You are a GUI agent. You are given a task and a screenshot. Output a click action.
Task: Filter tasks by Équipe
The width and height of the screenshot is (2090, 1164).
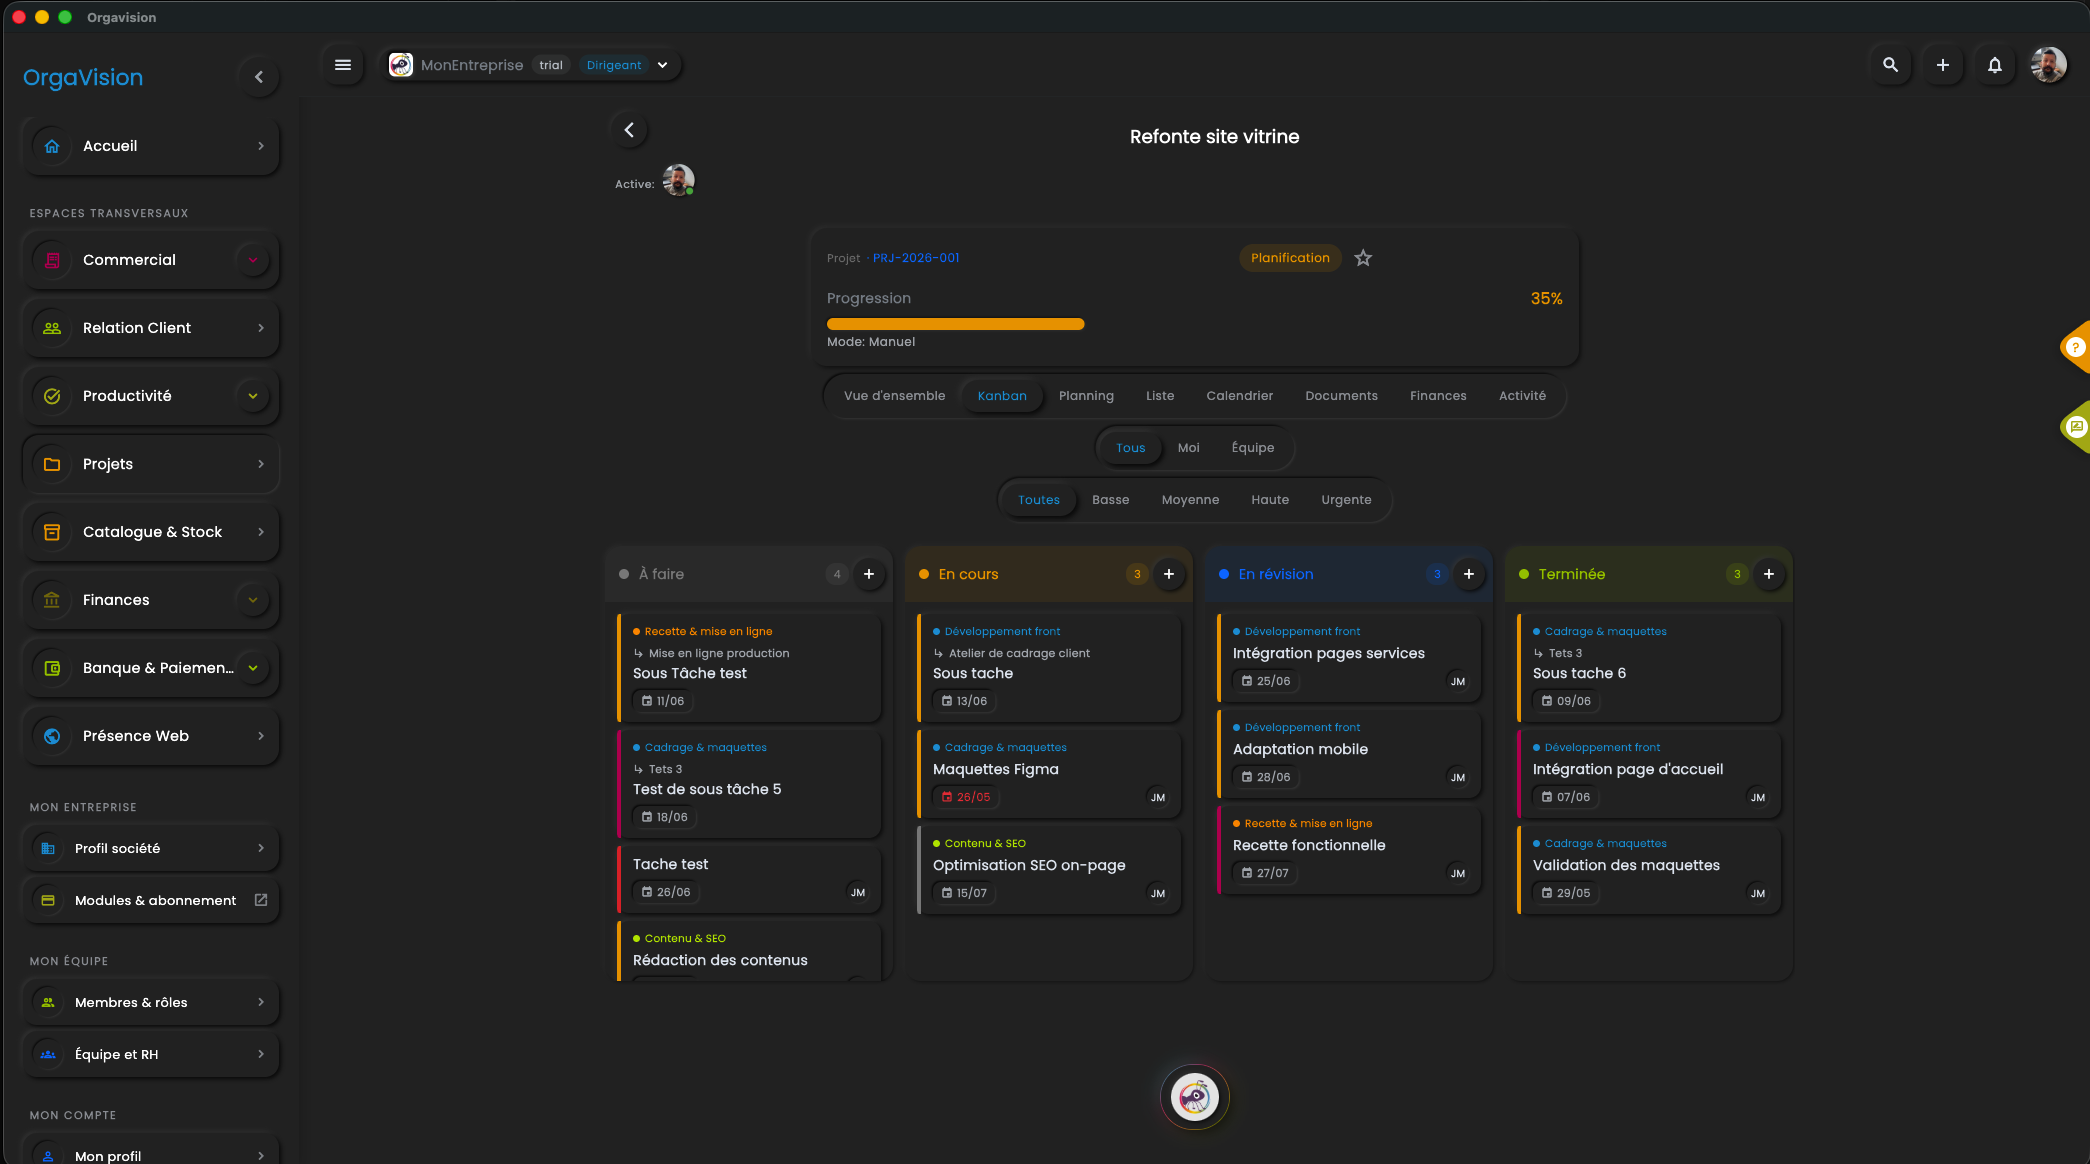pyautogui.click(x=1253, y=448)
